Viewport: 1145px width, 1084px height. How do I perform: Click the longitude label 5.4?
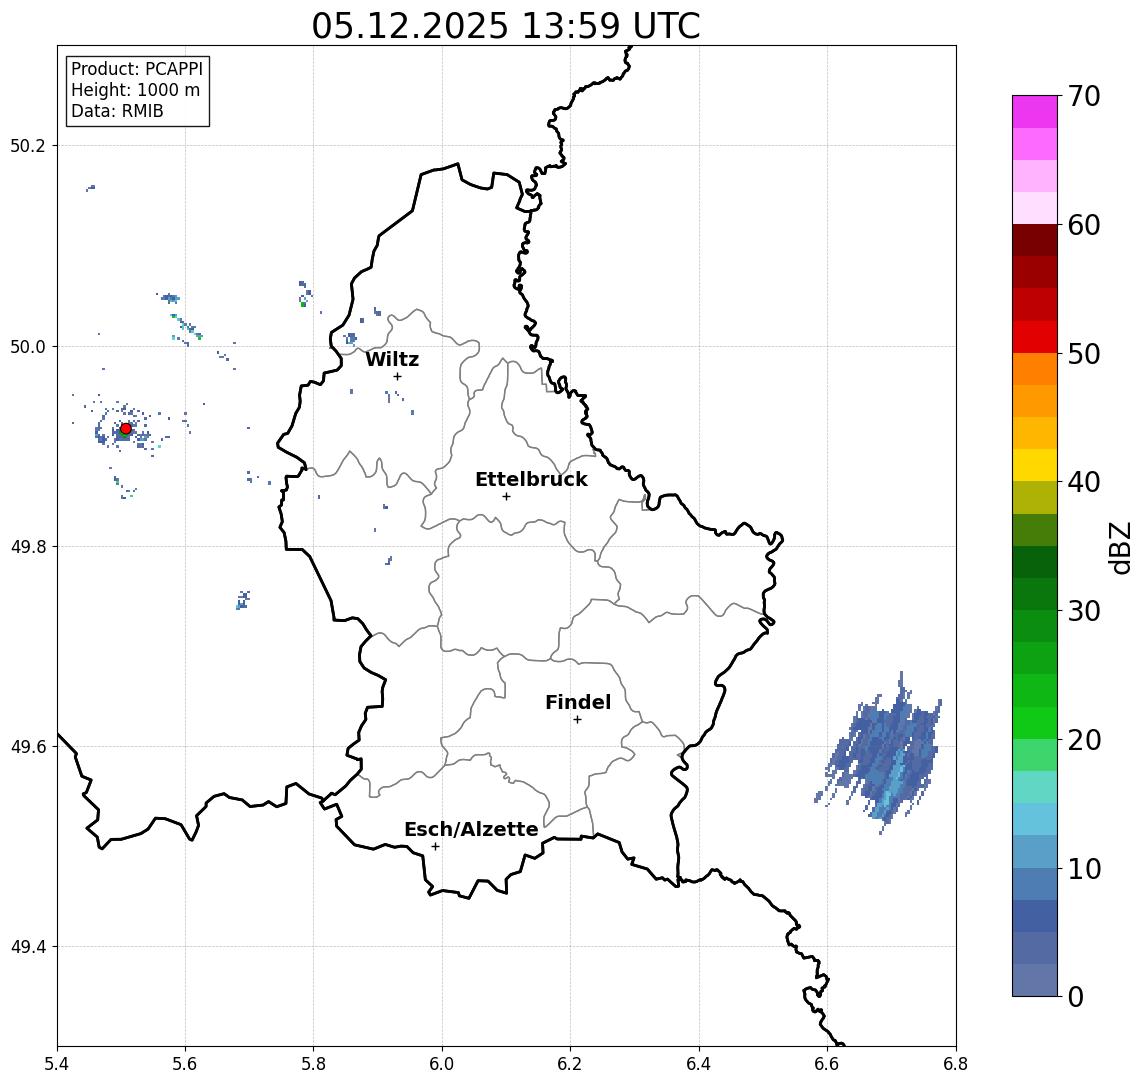(57, 1064)
